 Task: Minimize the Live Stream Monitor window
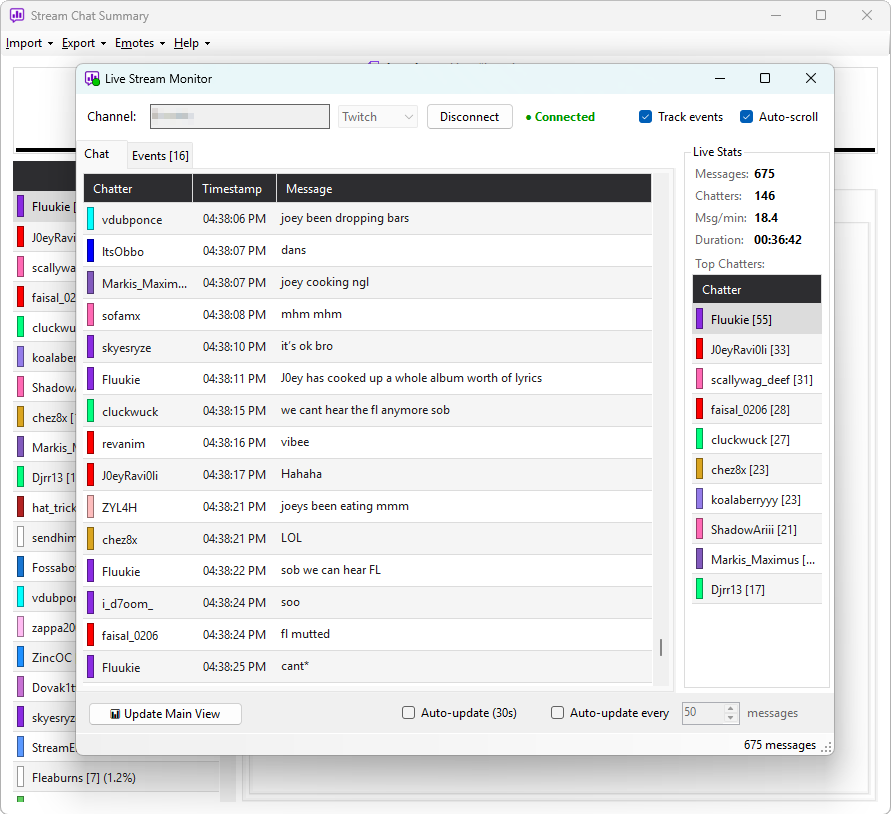(x=720, y=78)
